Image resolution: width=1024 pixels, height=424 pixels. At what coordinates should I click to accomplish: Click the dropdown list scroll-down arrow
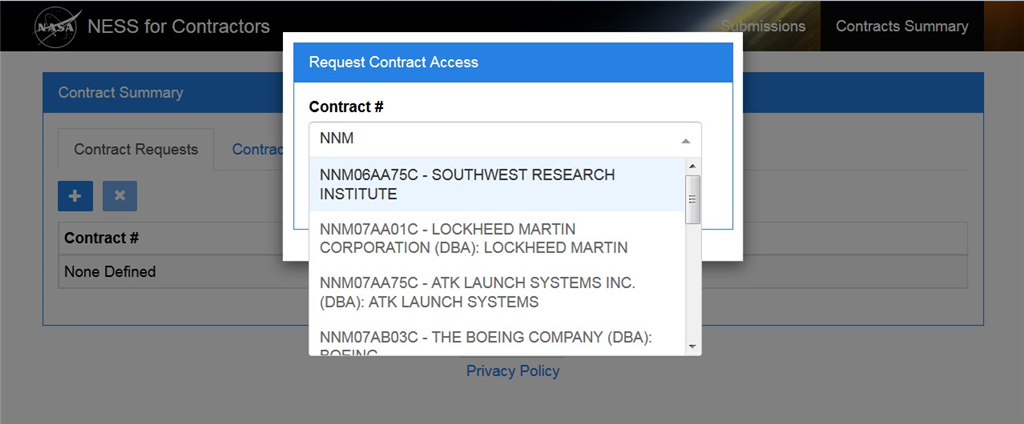coord(692,346)
